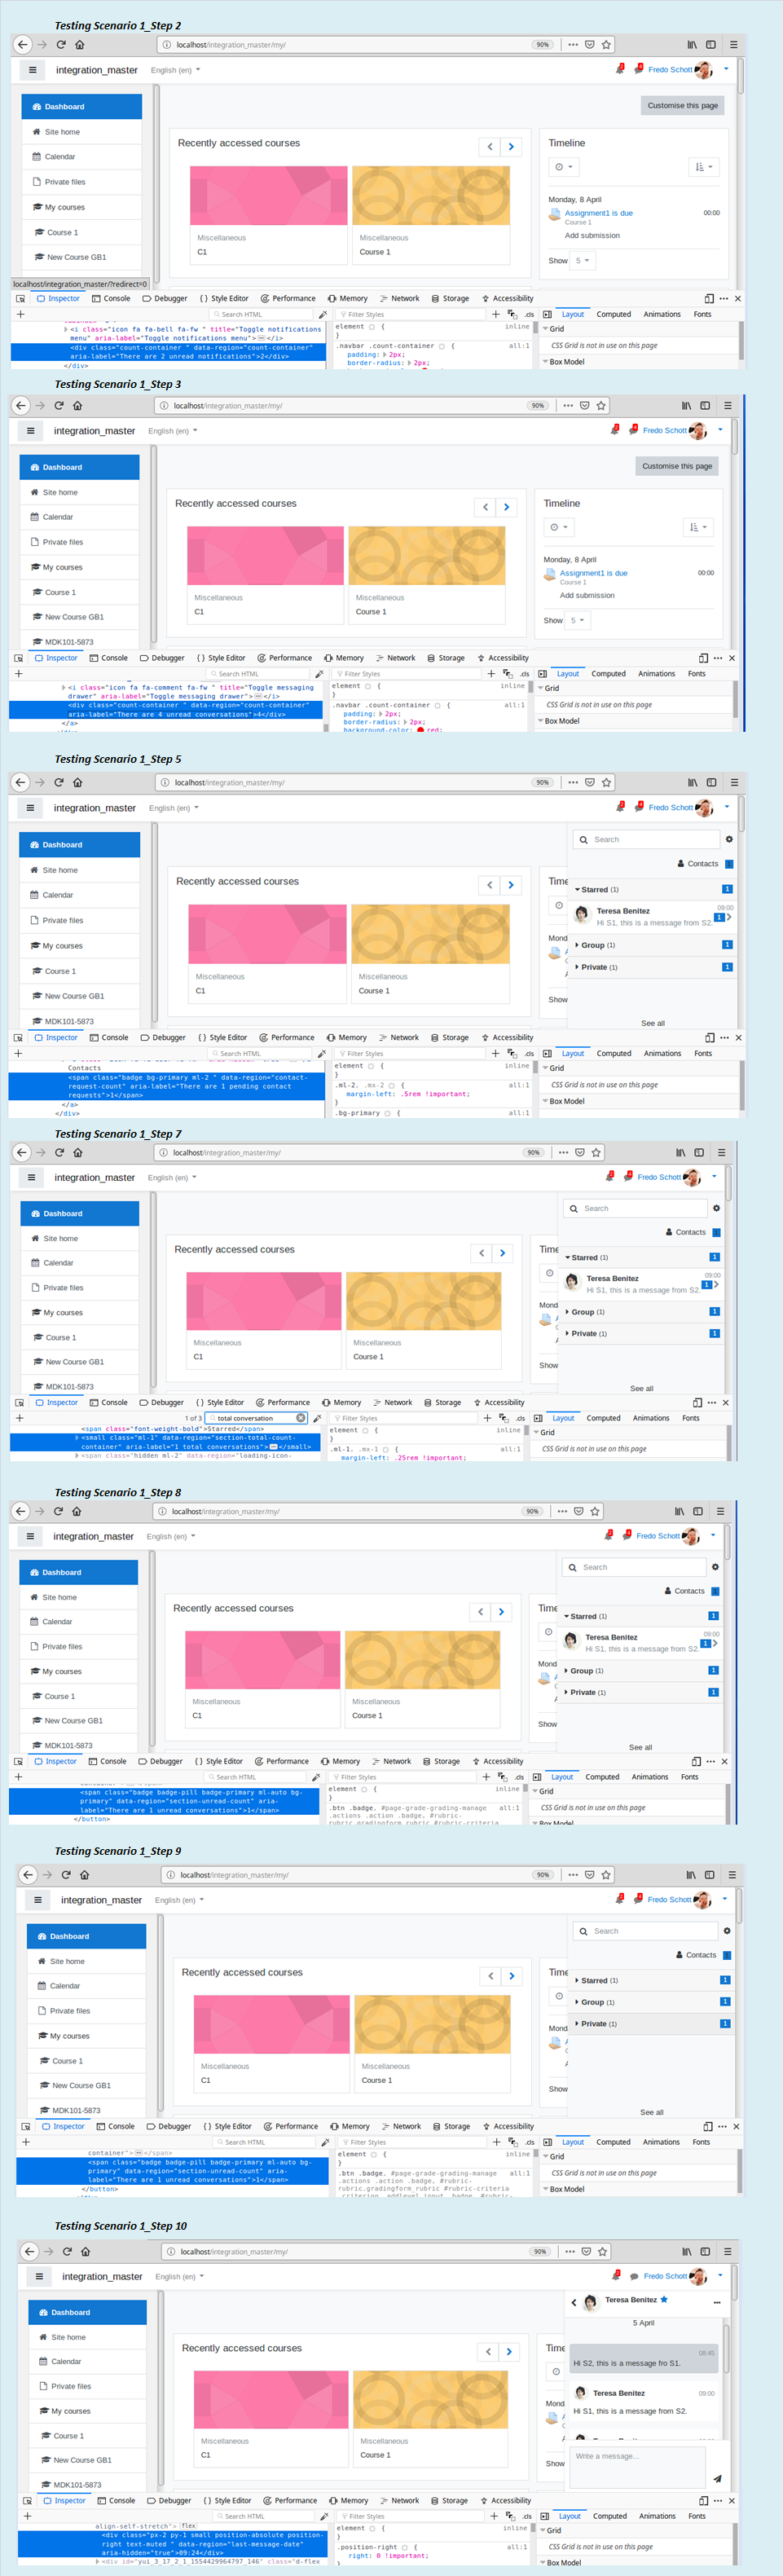Open the user menu caret in the Step 3 navbar
Image resolution: width=783 pixels, height=2576 pixels.
click(720, 430)
